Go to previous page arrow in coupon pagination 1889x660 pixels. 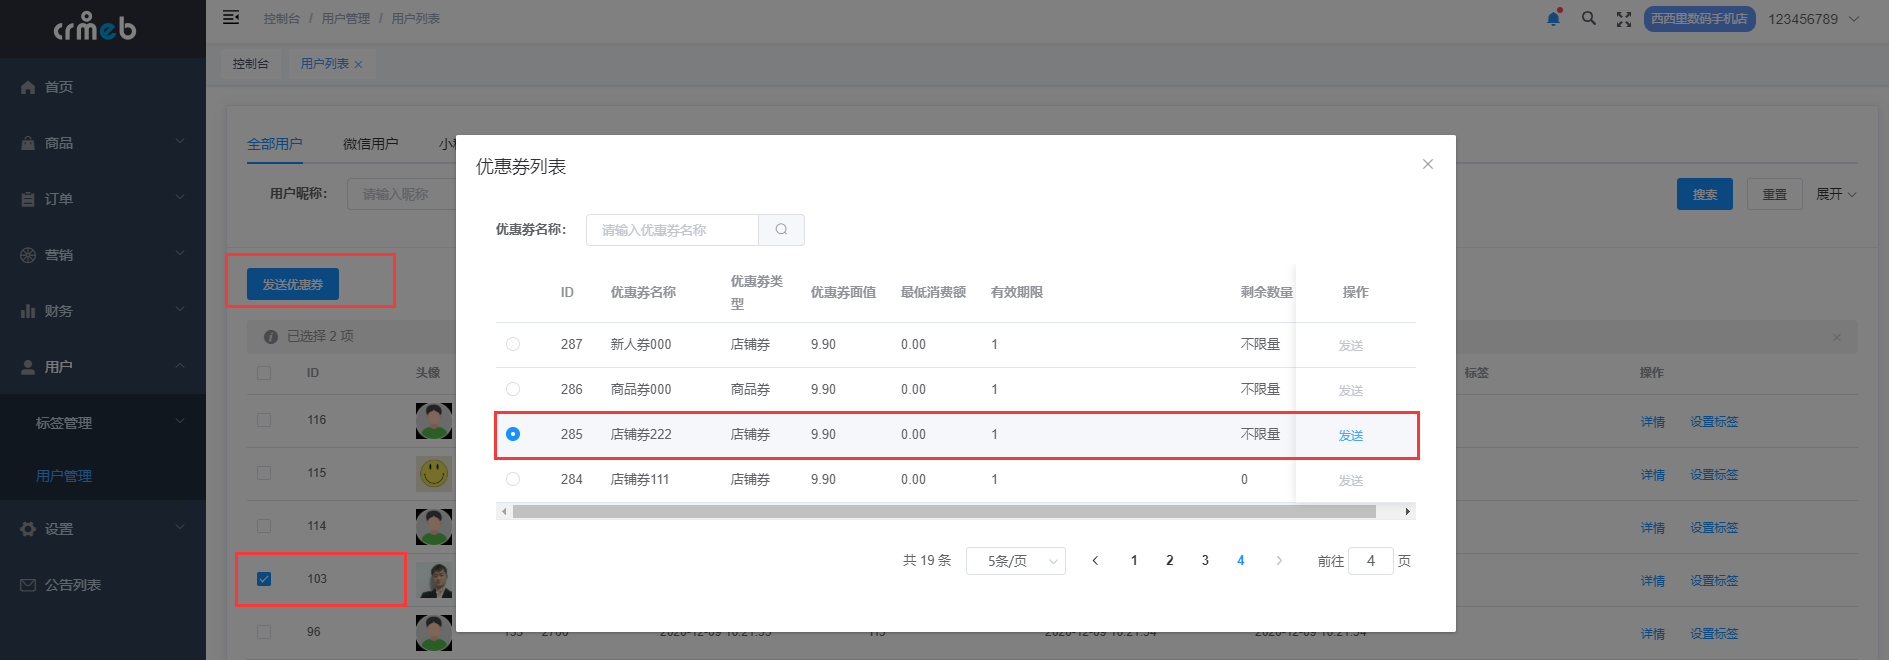pyautogui.click(x=1095, y=561)
